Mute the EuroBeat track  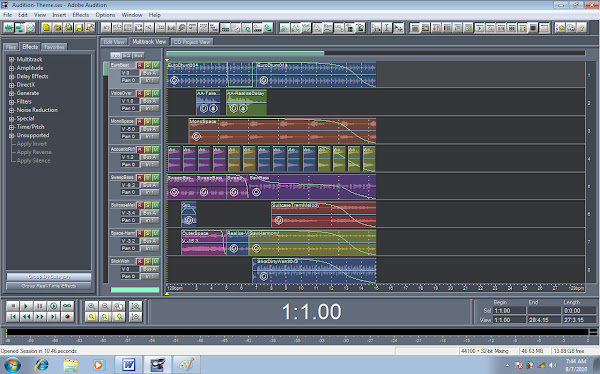pyautogui.click(x=156, y=65)
